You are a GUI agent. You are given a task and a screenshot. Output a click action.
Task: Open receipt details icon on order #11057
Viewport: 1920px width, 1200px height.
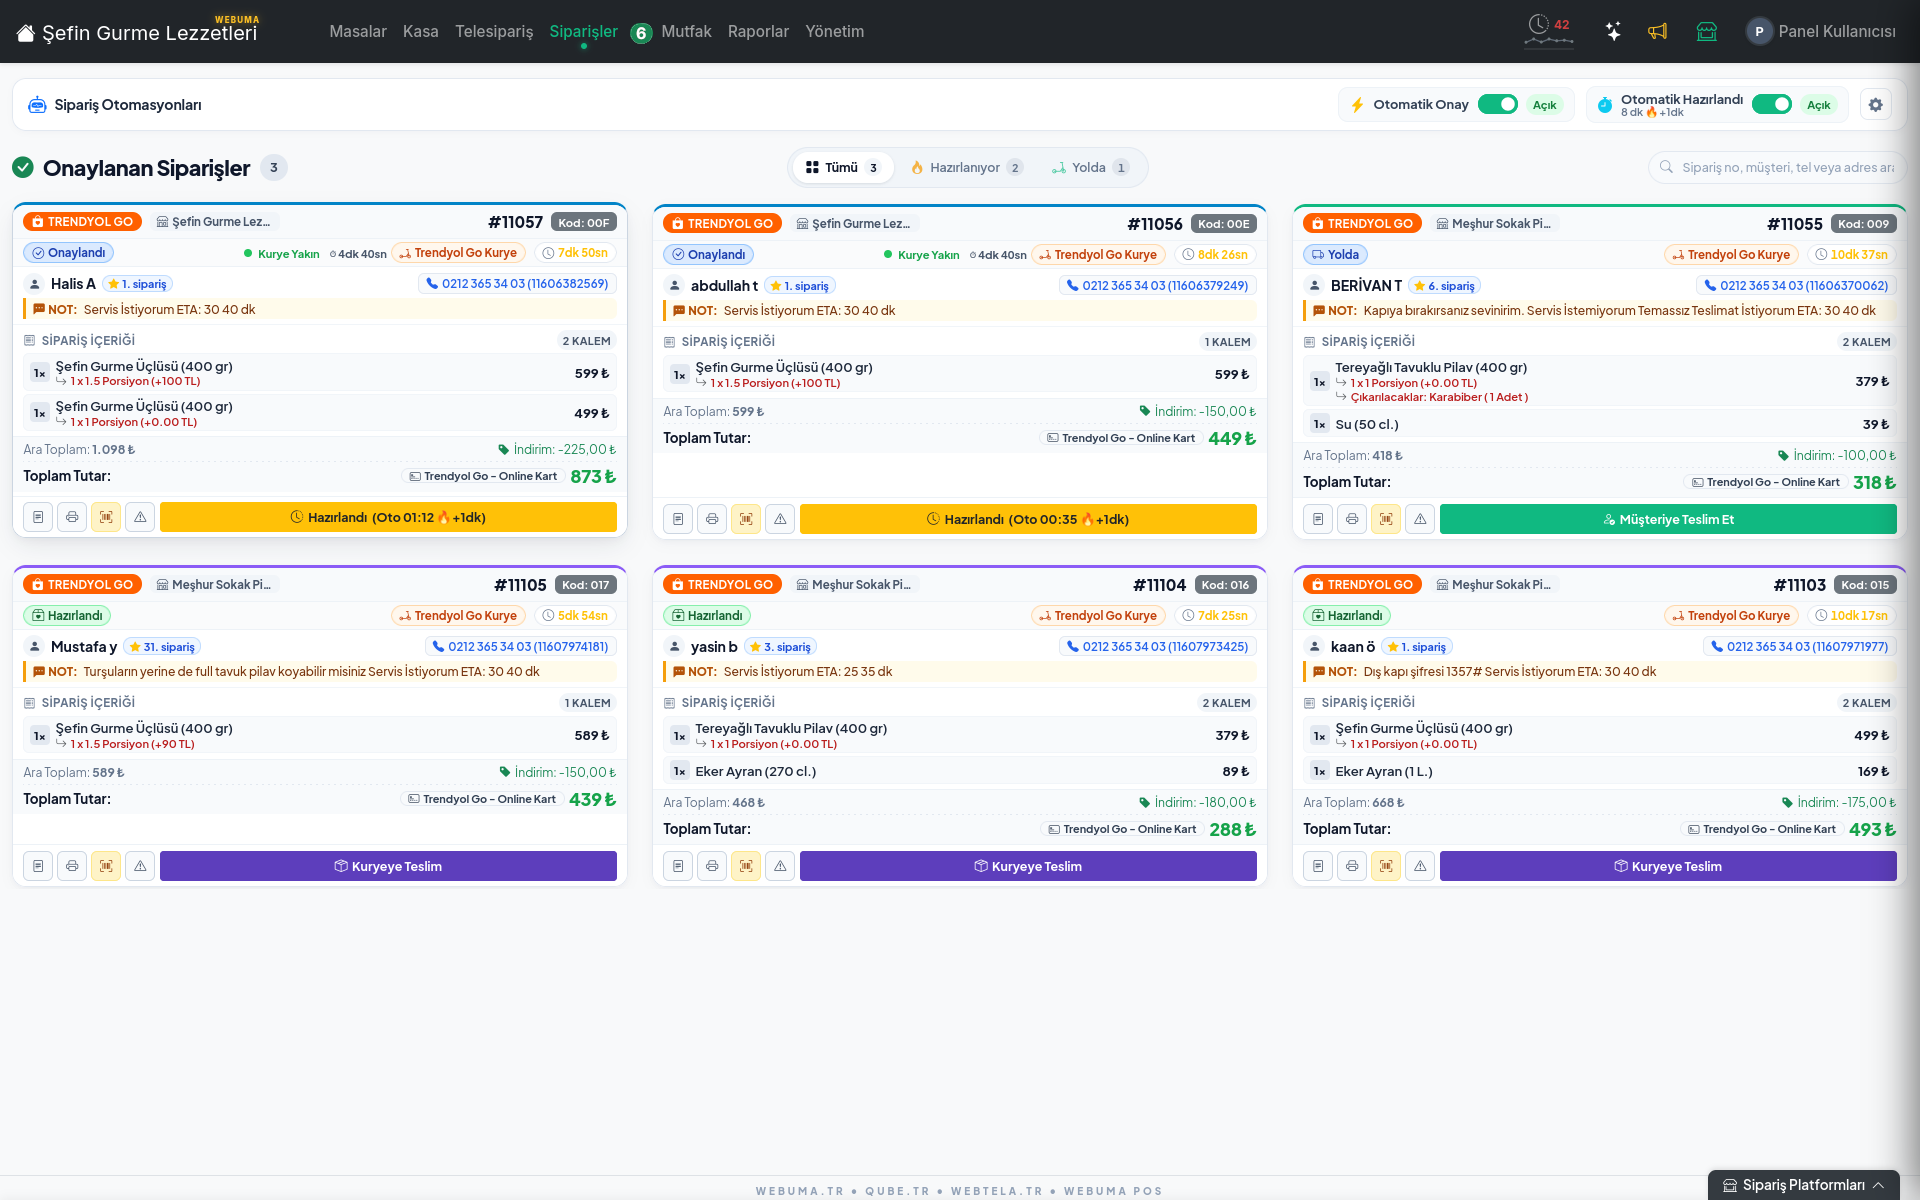[38, 517]
